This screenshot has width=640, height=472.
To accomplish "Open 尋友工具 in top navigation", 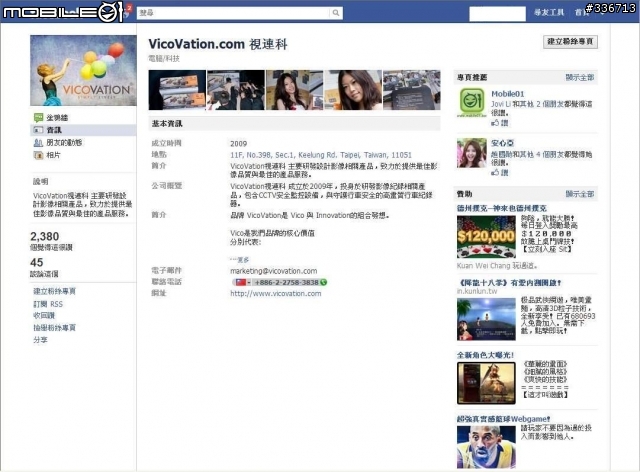I will pos(549,13).
